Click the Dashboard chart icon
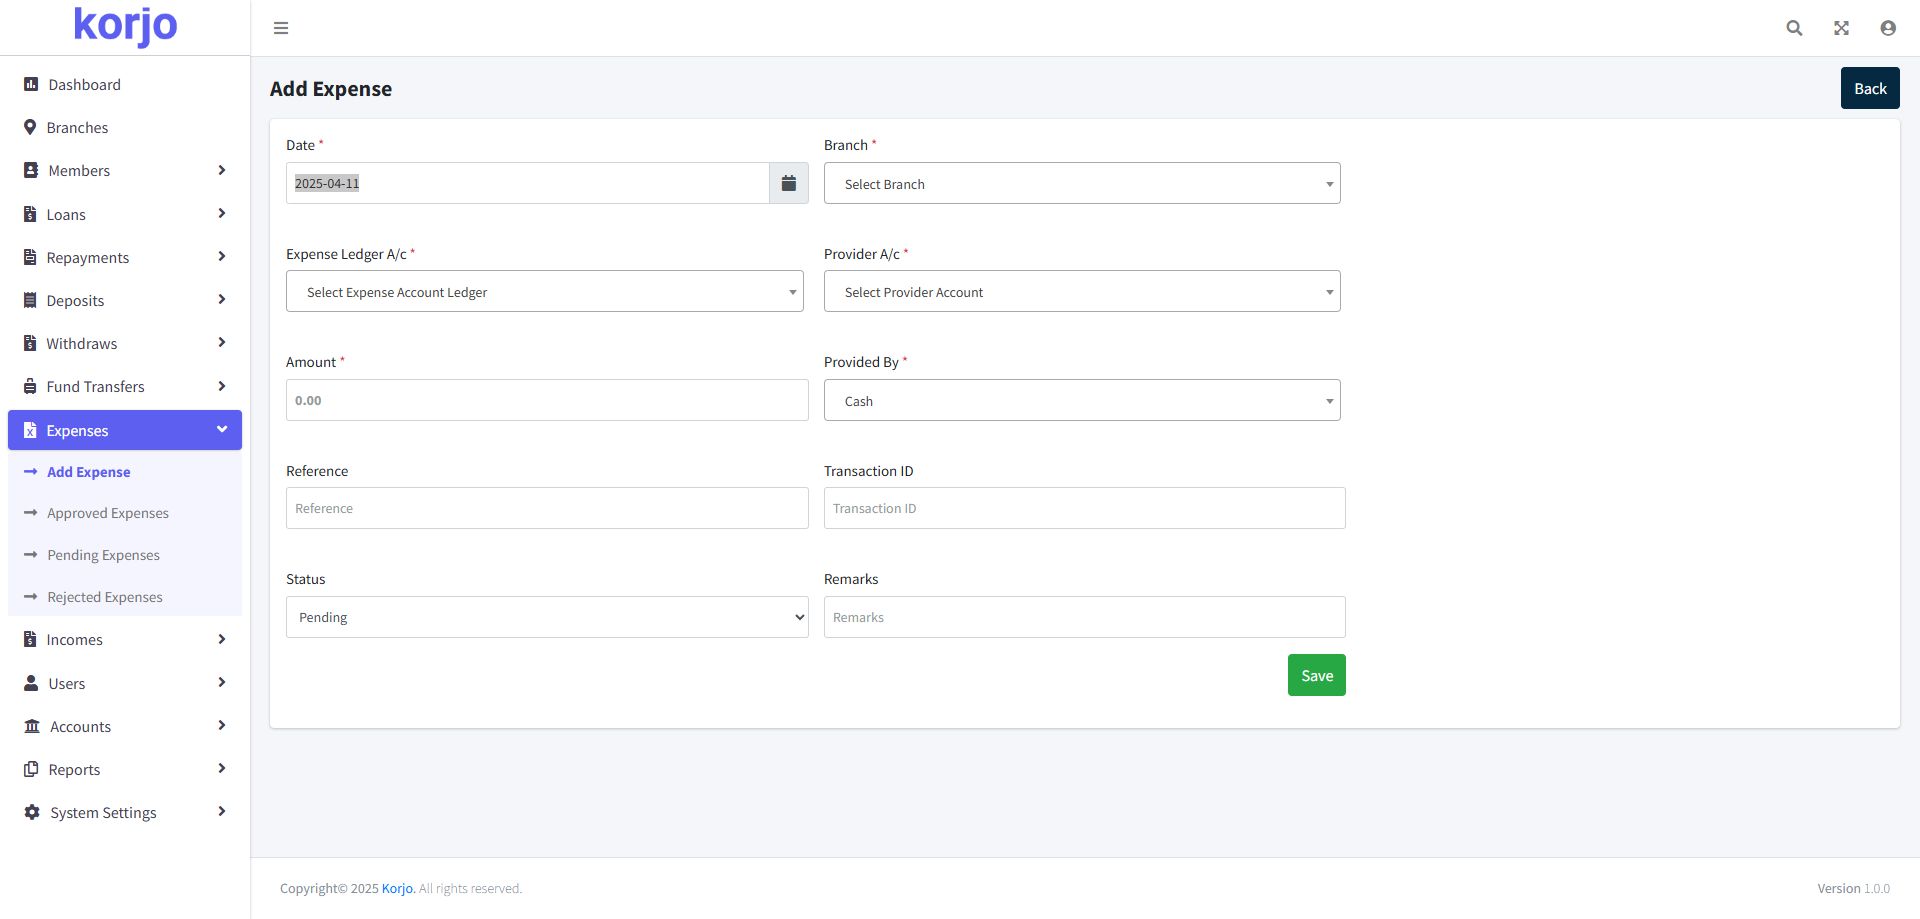This screenshot has width=1920, height=919. point(31,85)
